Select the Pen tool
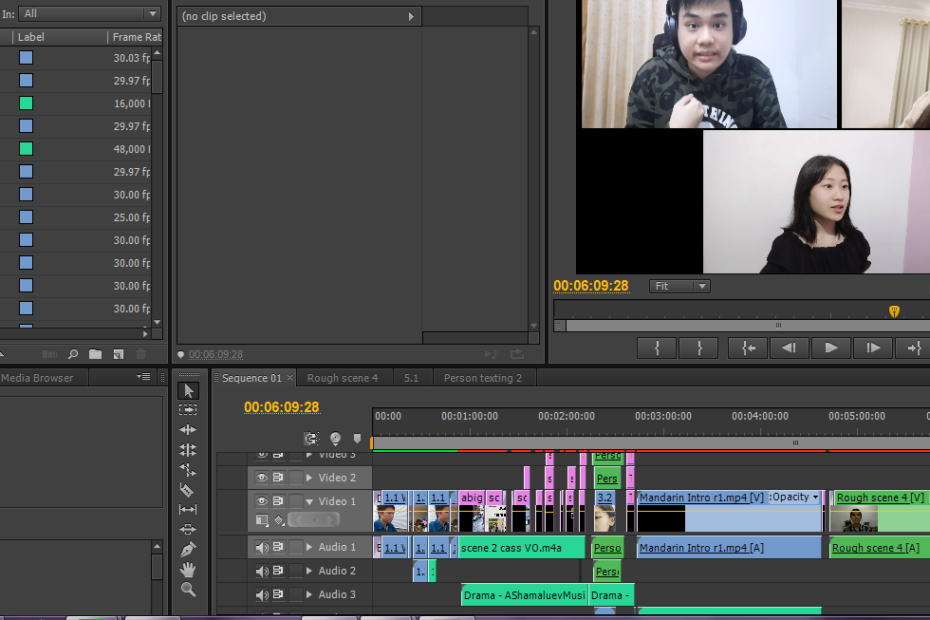The width and height of the screenshot is (930, 620). point(188,550)
